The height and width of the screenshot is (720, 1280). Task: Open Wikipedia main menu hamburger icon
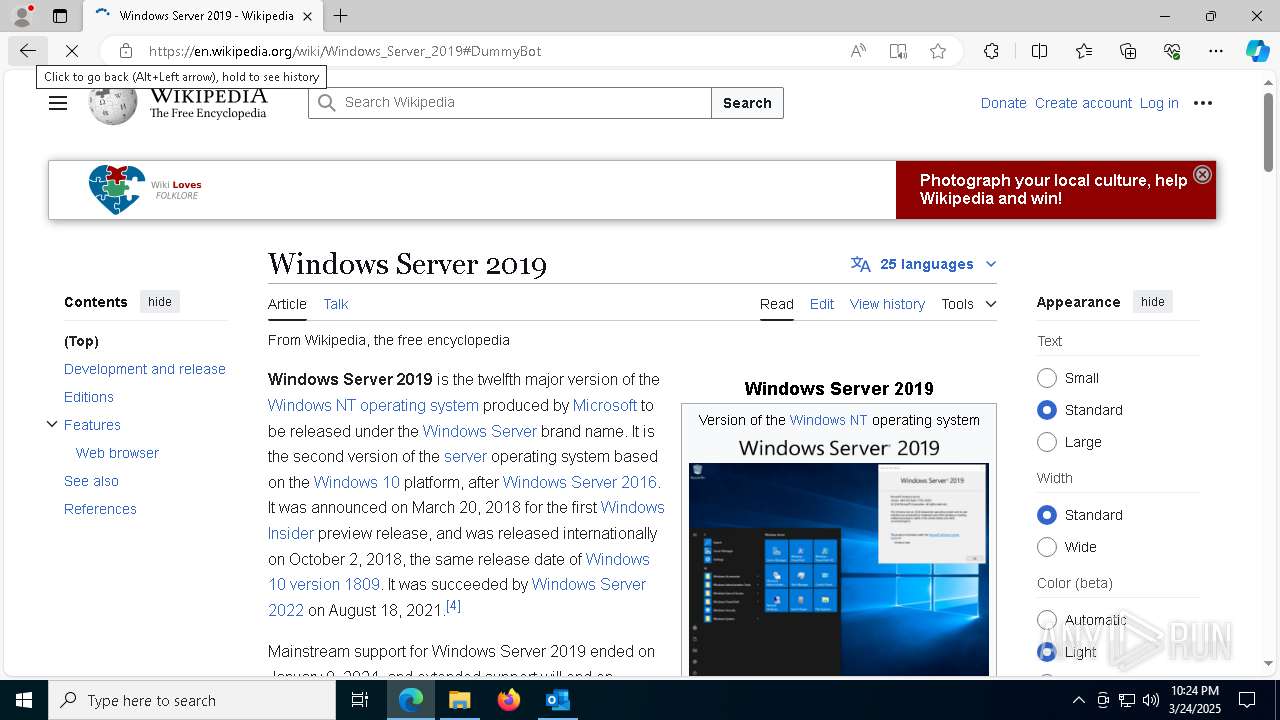click(x=58, y=103)
